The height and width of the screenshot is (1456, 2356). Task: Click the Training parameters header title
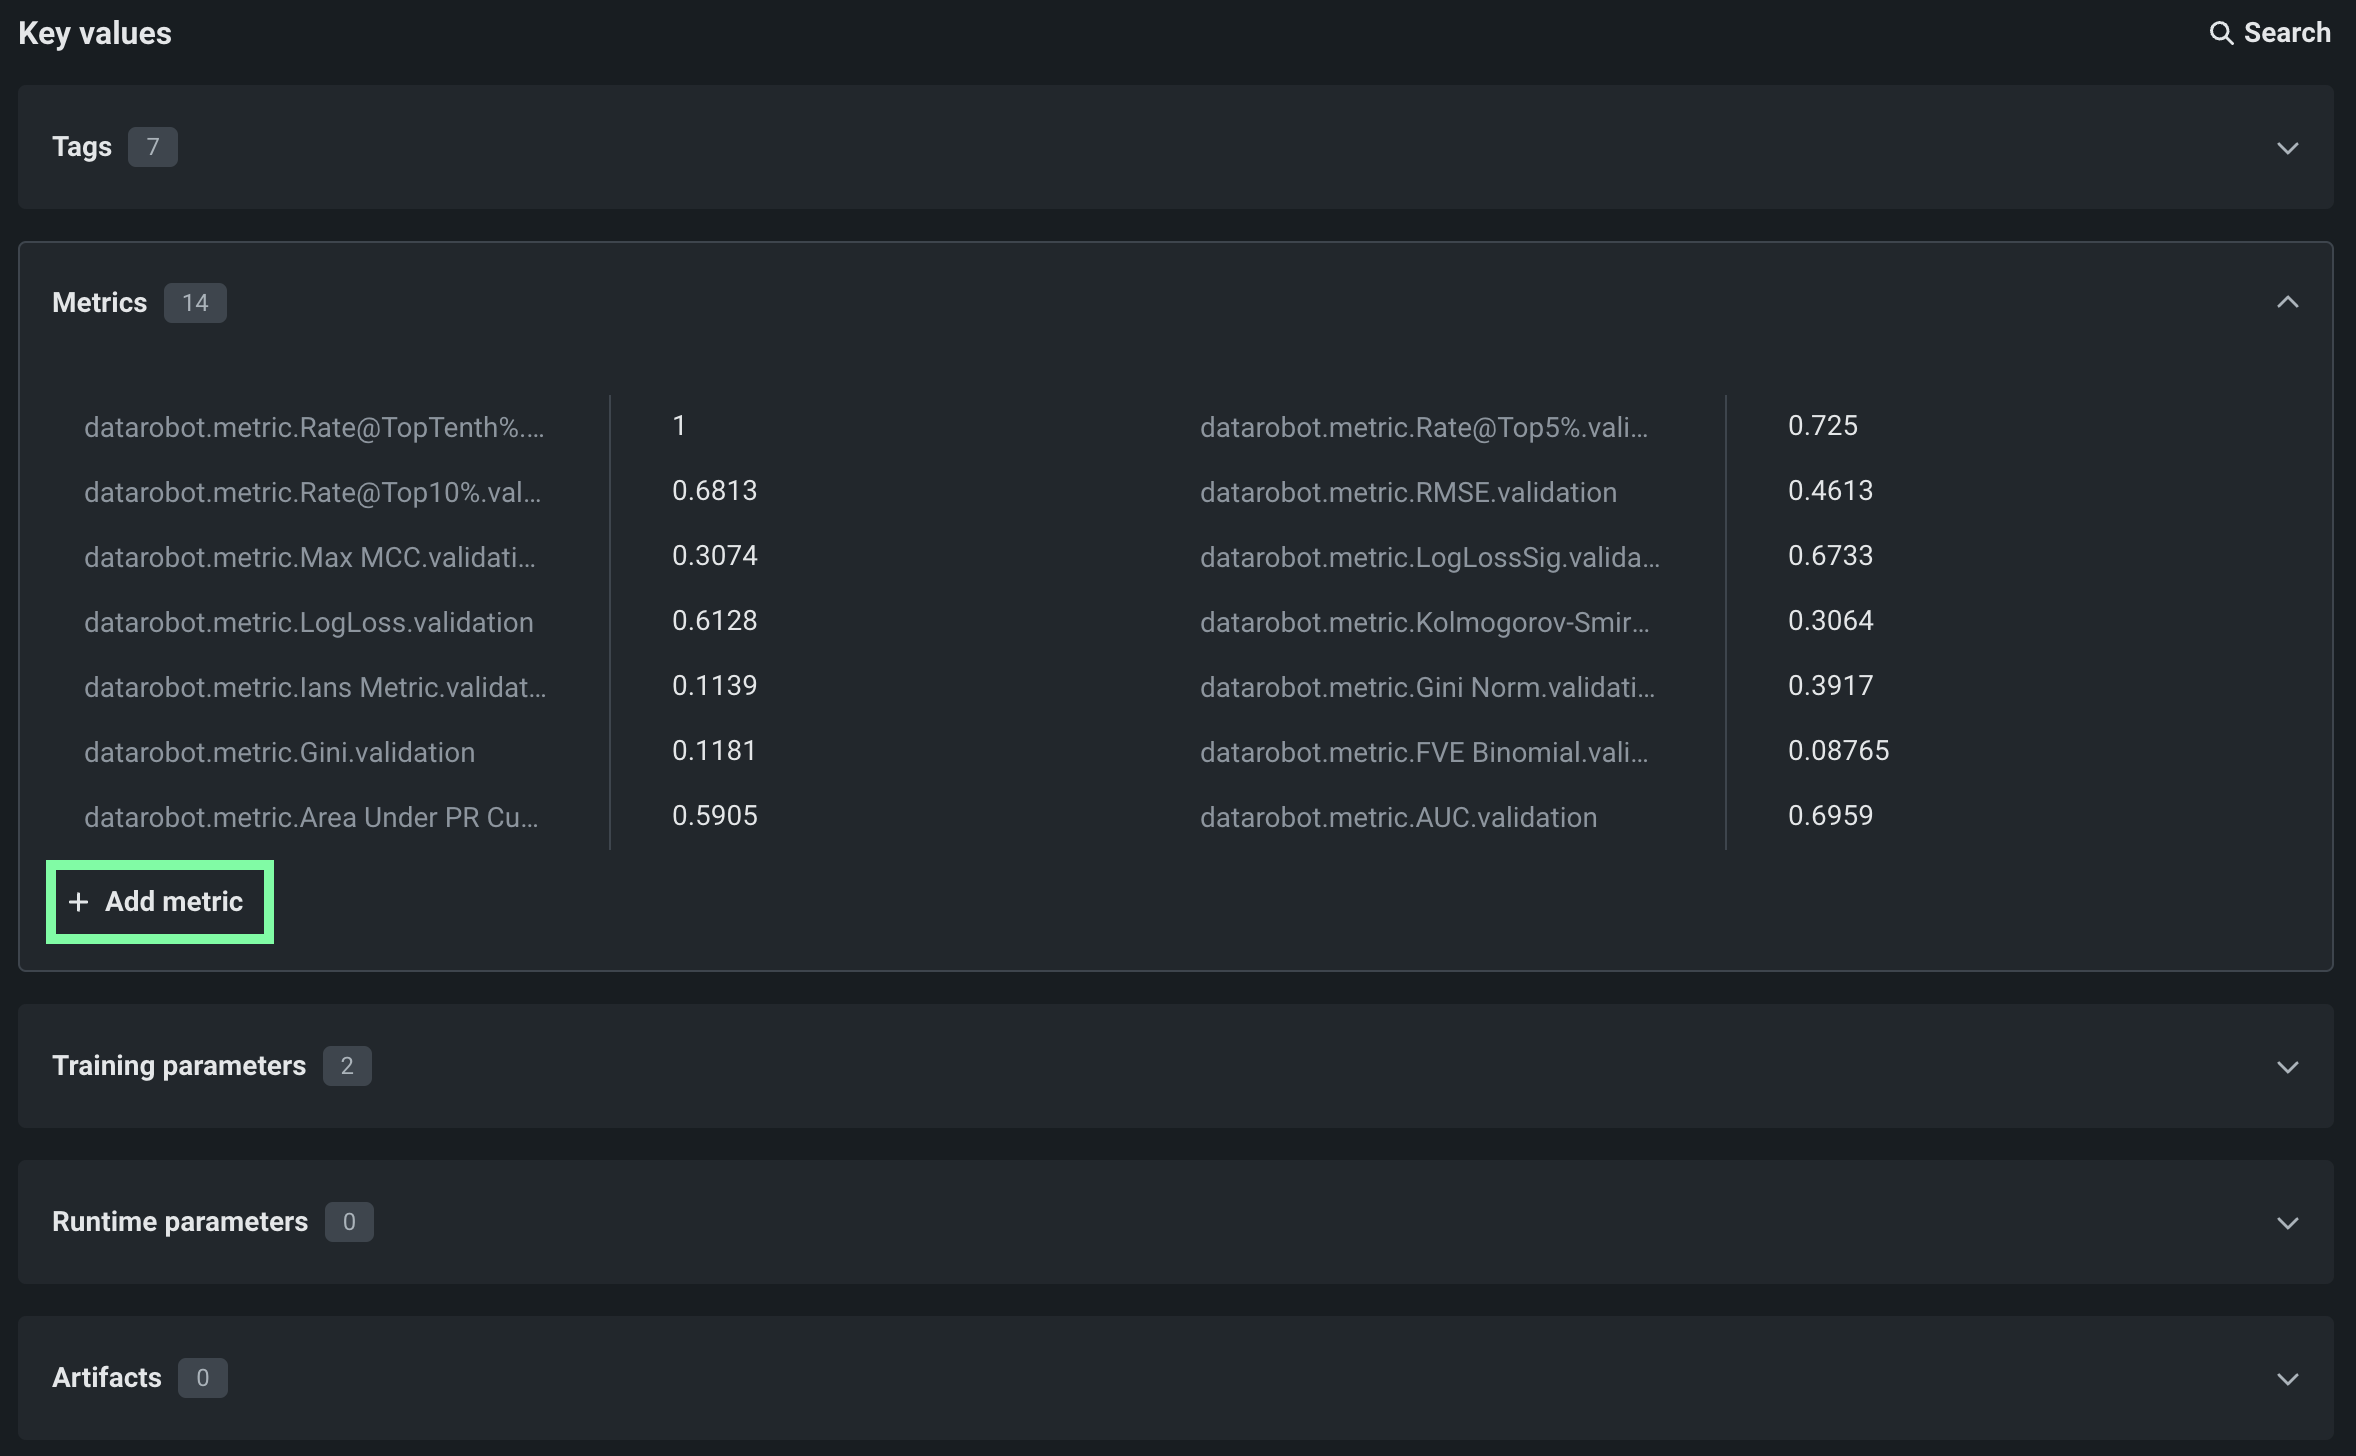[x=178, y=1066]
